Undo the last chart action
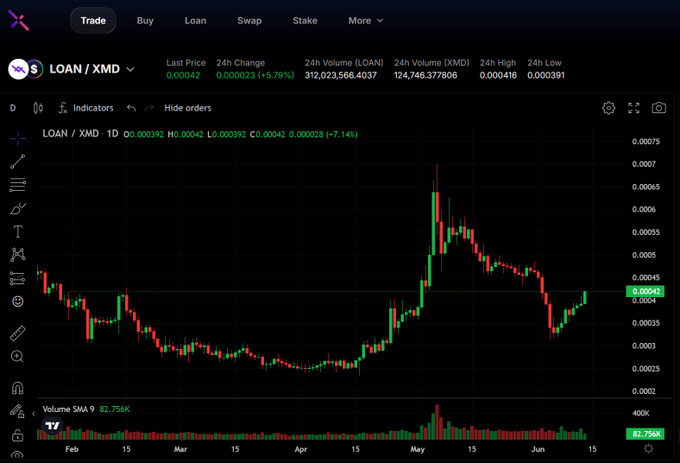The width and height of the screenshot is (680, 463). [131, 108]
